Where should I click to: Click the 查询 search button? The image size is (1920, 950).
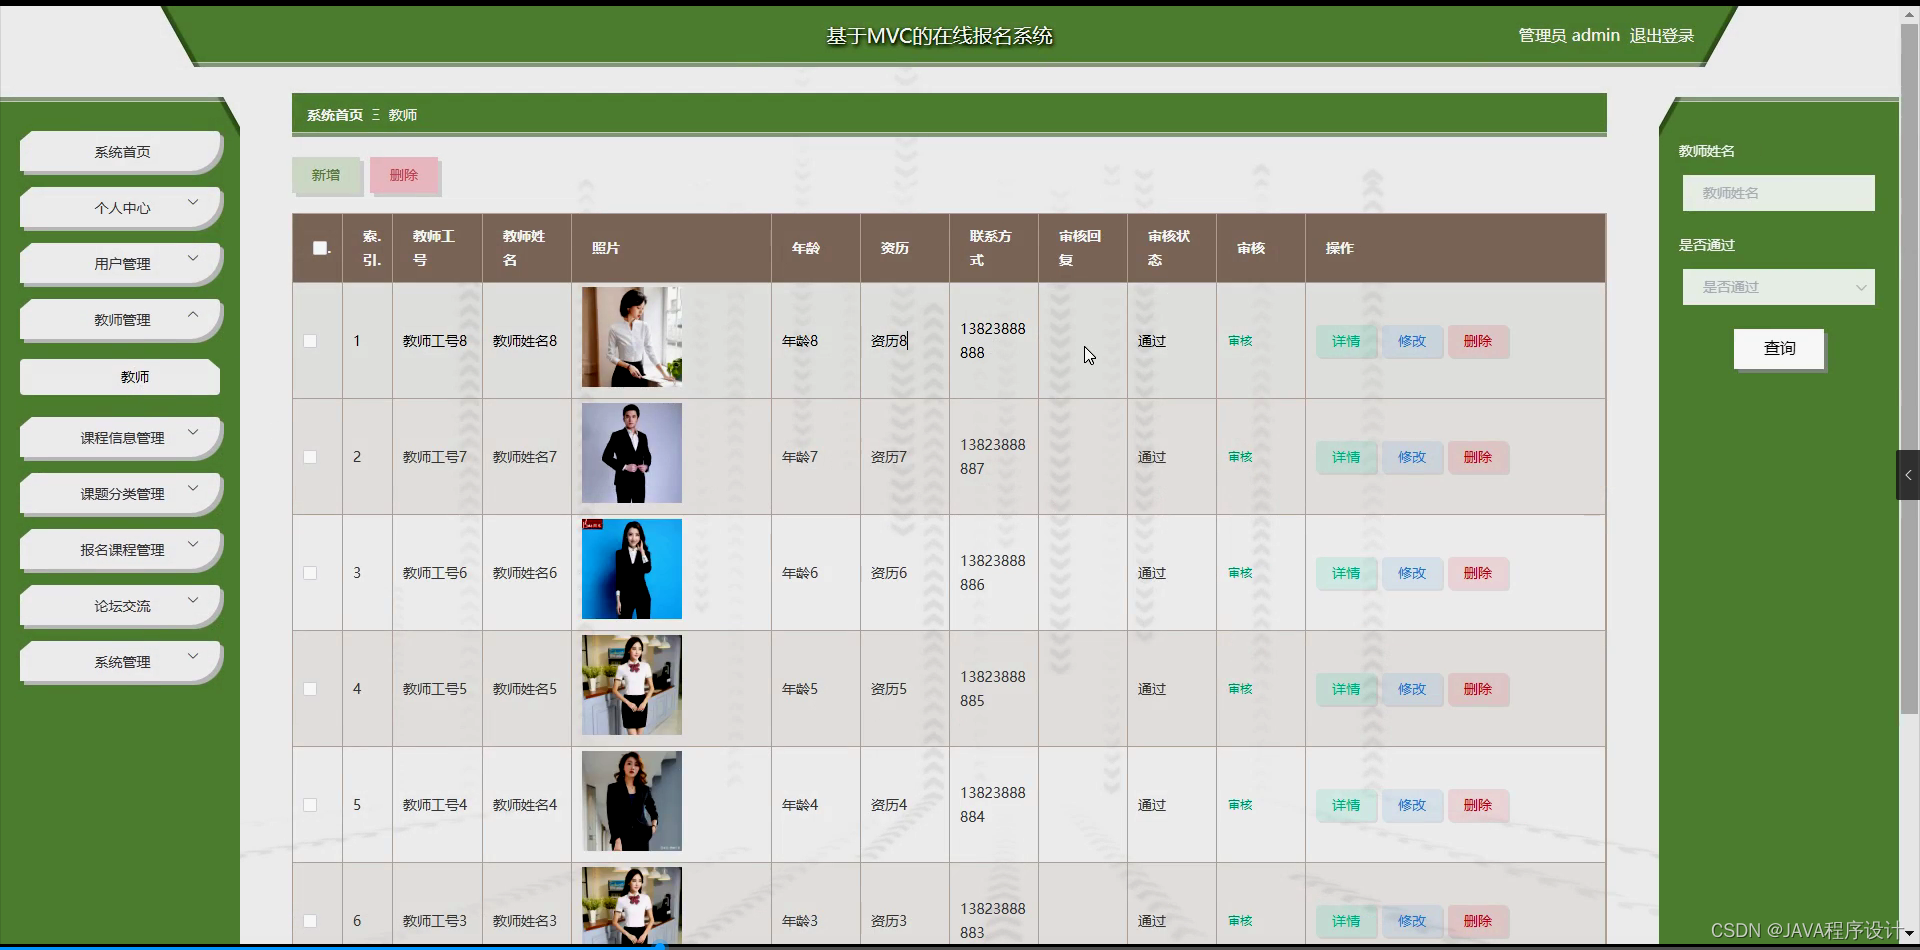(x=1779, y=348)
